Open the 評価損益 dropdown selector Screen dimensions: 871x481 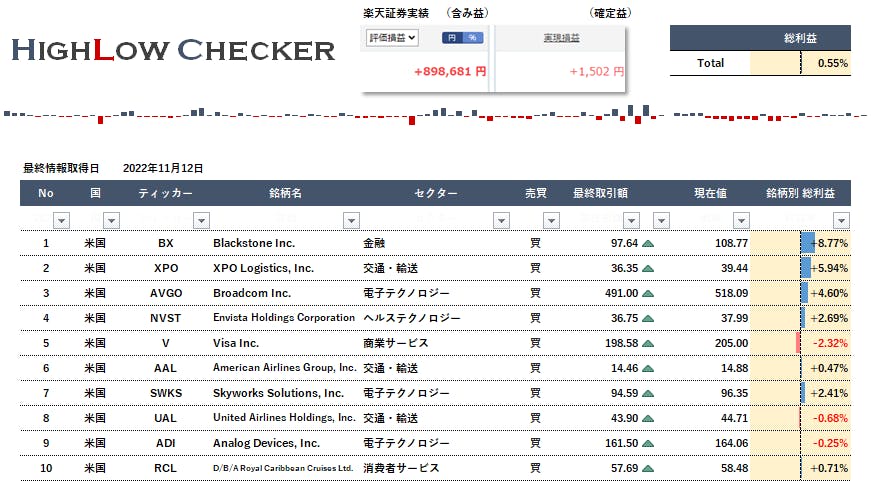click(392, 38)
